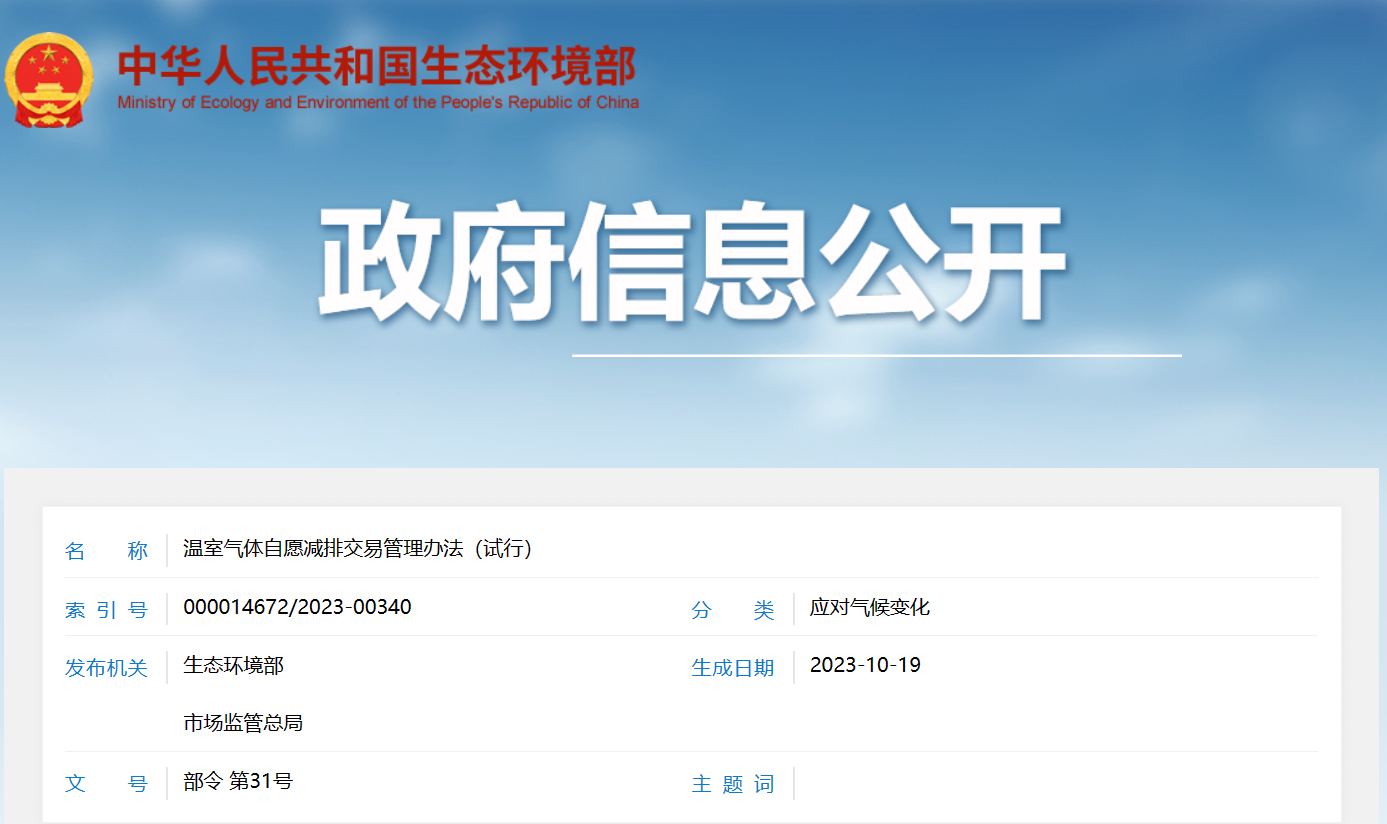
Task: Click the title 温室气体自愿减排交易管理办法（试行）
Action: pos(357,549)
